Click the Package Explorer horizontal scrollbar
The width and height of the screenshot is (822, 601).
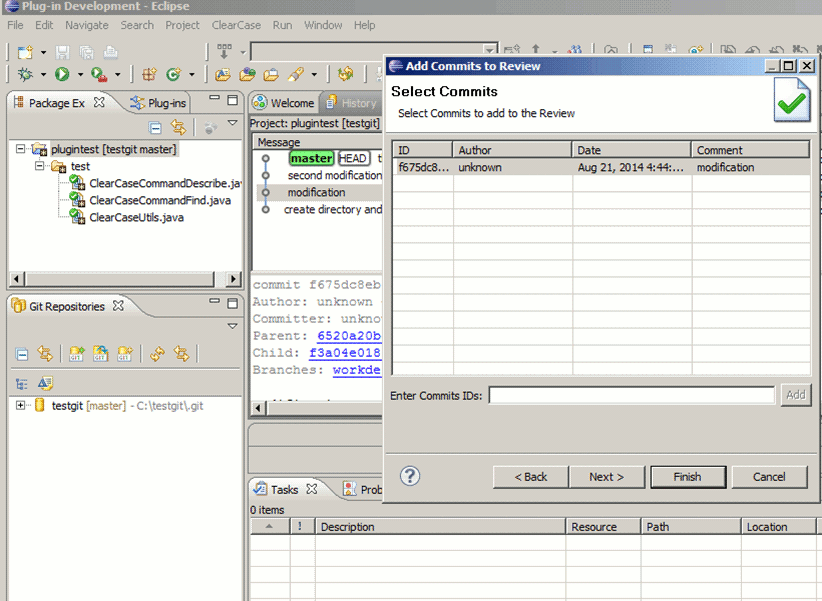coord(120,279)
